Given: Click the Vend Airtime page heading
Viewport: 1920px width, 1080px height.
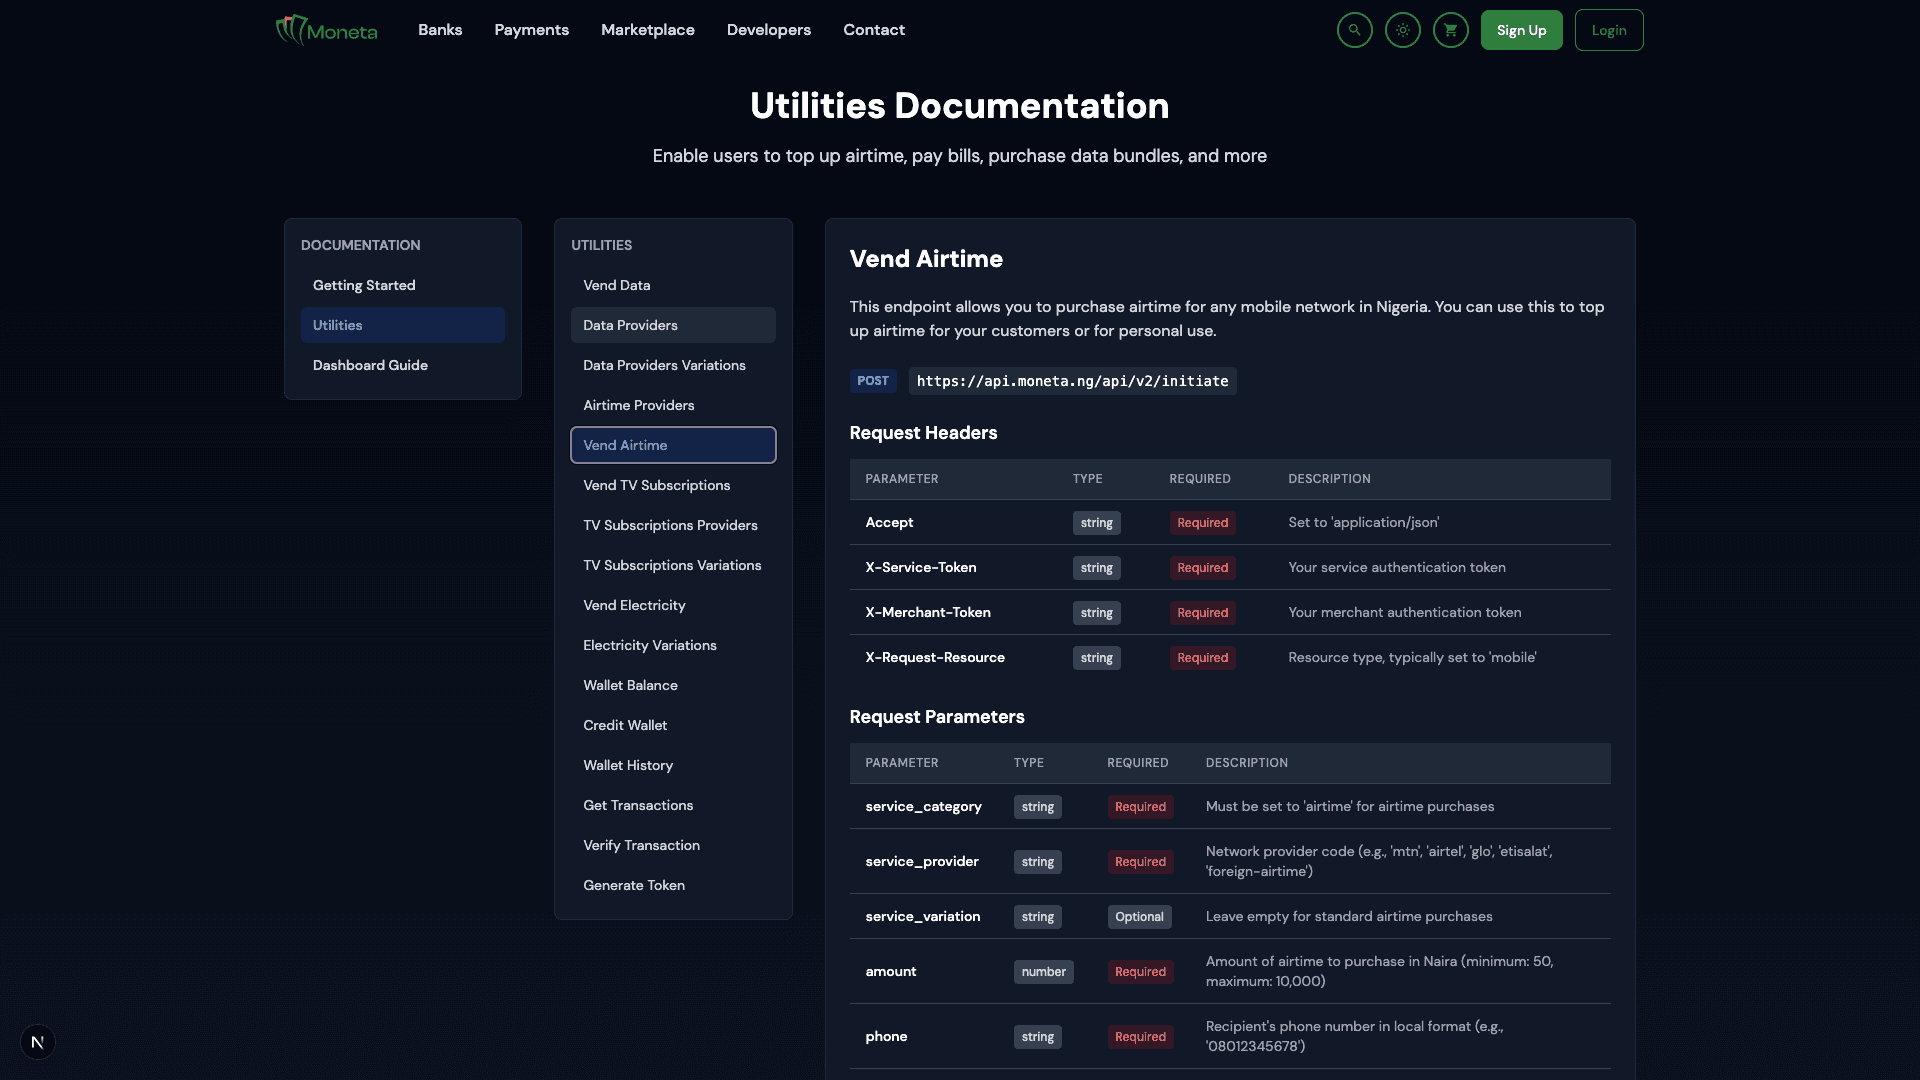Looking at the screenshot, I should pyautogui.click(x=926, y=259).
